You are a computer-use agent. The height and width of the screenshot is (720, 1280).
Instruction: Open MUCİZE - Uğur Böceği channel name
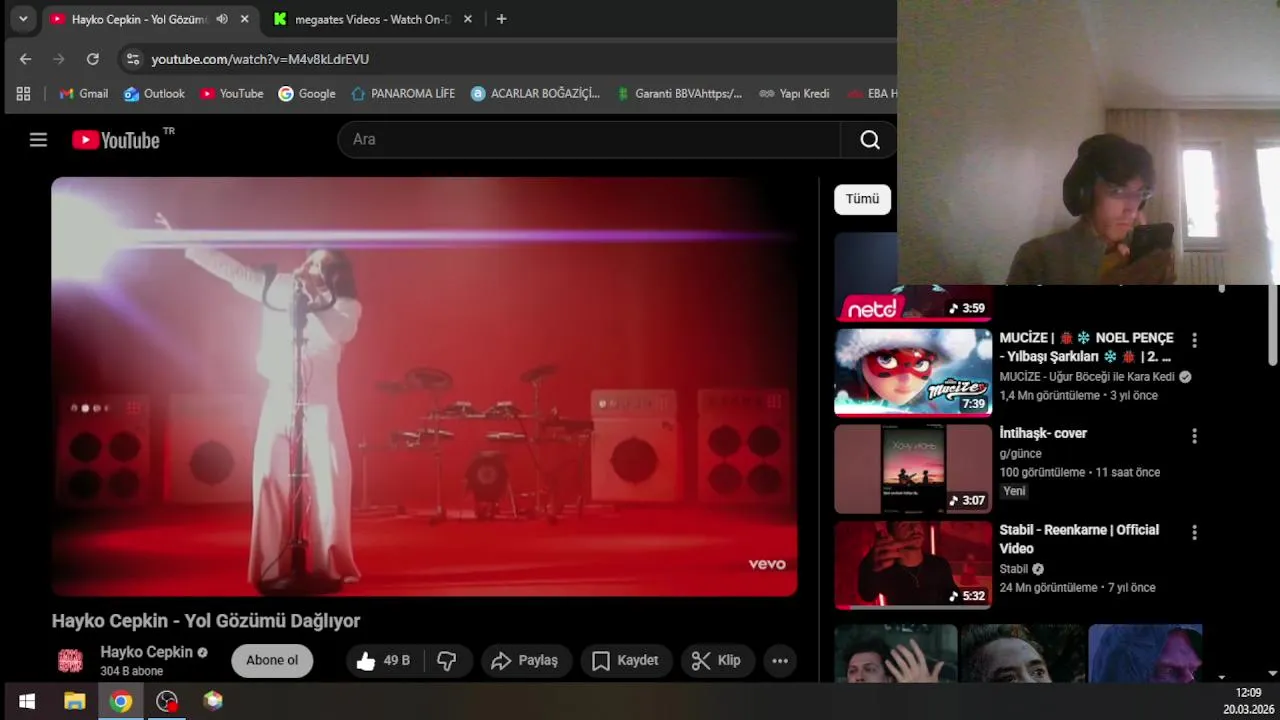1087,377
